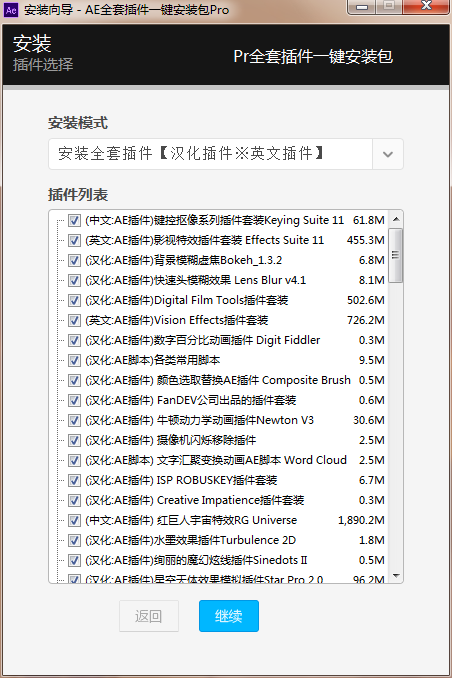The width and height of the screenshot is (452, 678).
Task: Click the plugin list scrollbar thumb
Action: (396, 255)
